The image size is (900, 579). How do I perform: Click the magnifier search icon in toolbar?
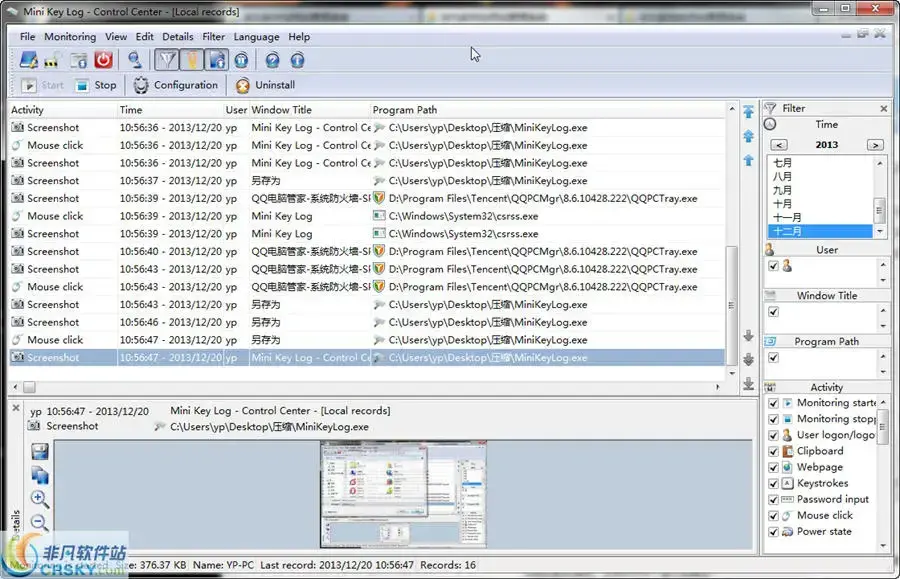(134, 60)
